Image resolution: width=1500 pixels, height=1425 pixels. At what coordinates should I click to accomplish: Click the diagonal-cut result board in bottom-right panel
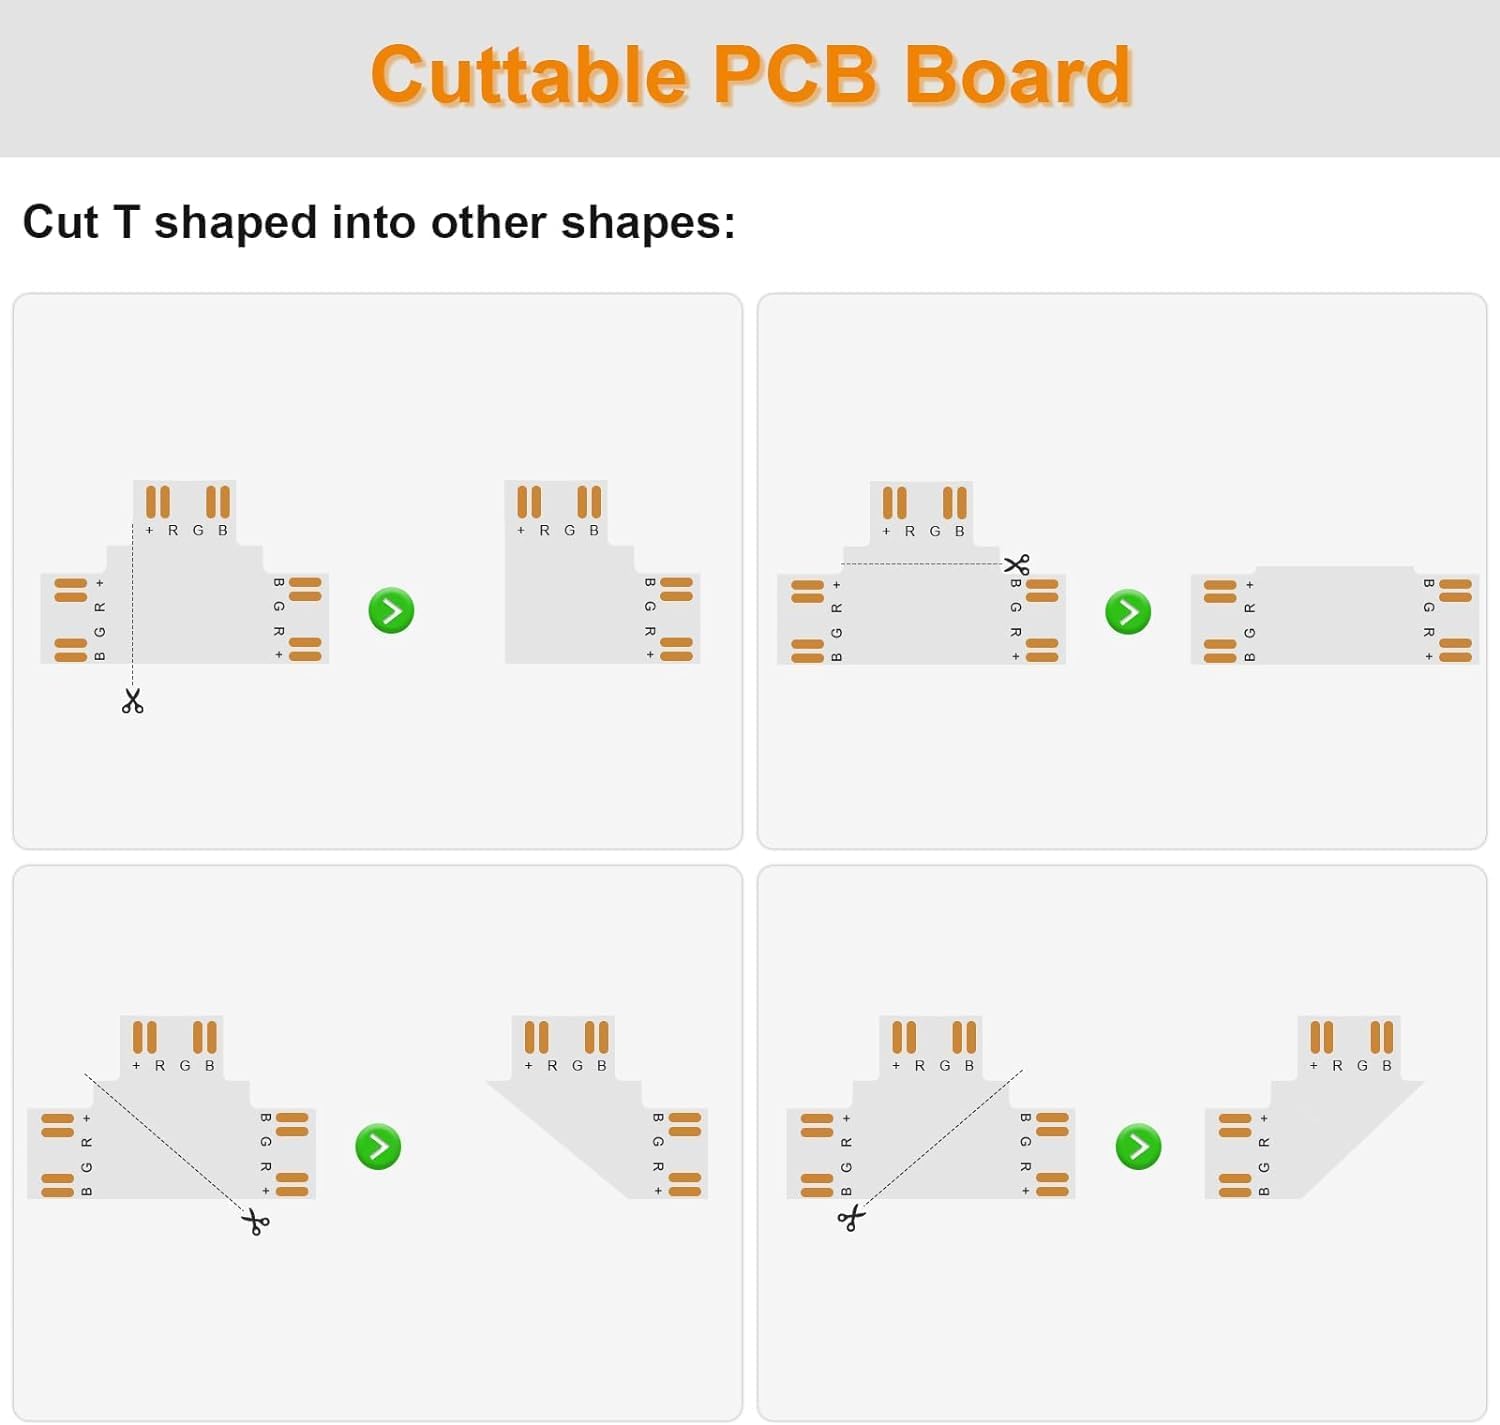tap(1314, 1107)
